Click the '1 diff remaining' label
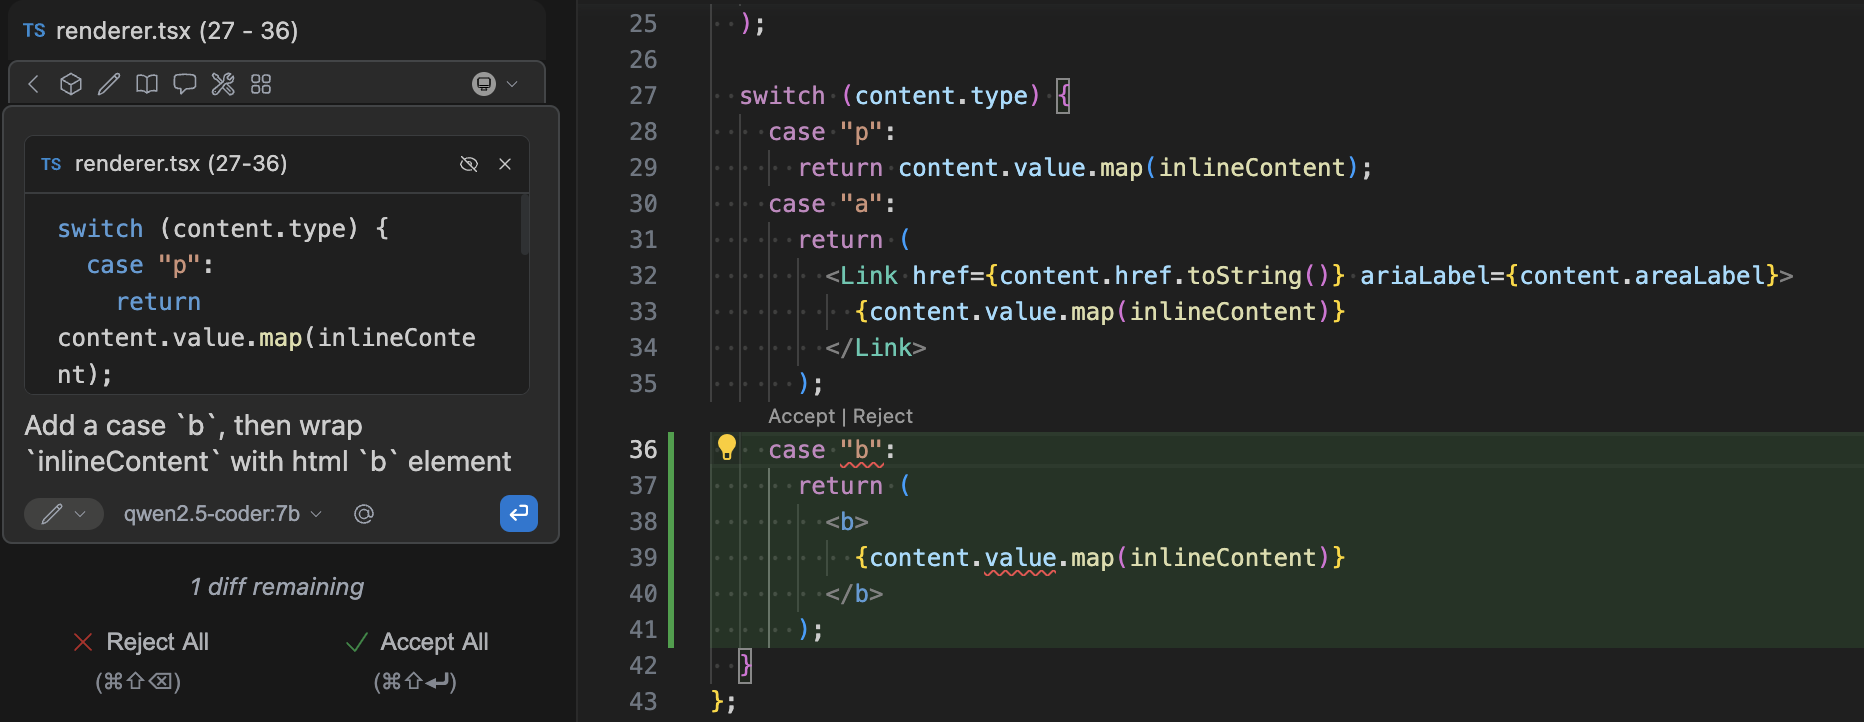 (277, 587)
